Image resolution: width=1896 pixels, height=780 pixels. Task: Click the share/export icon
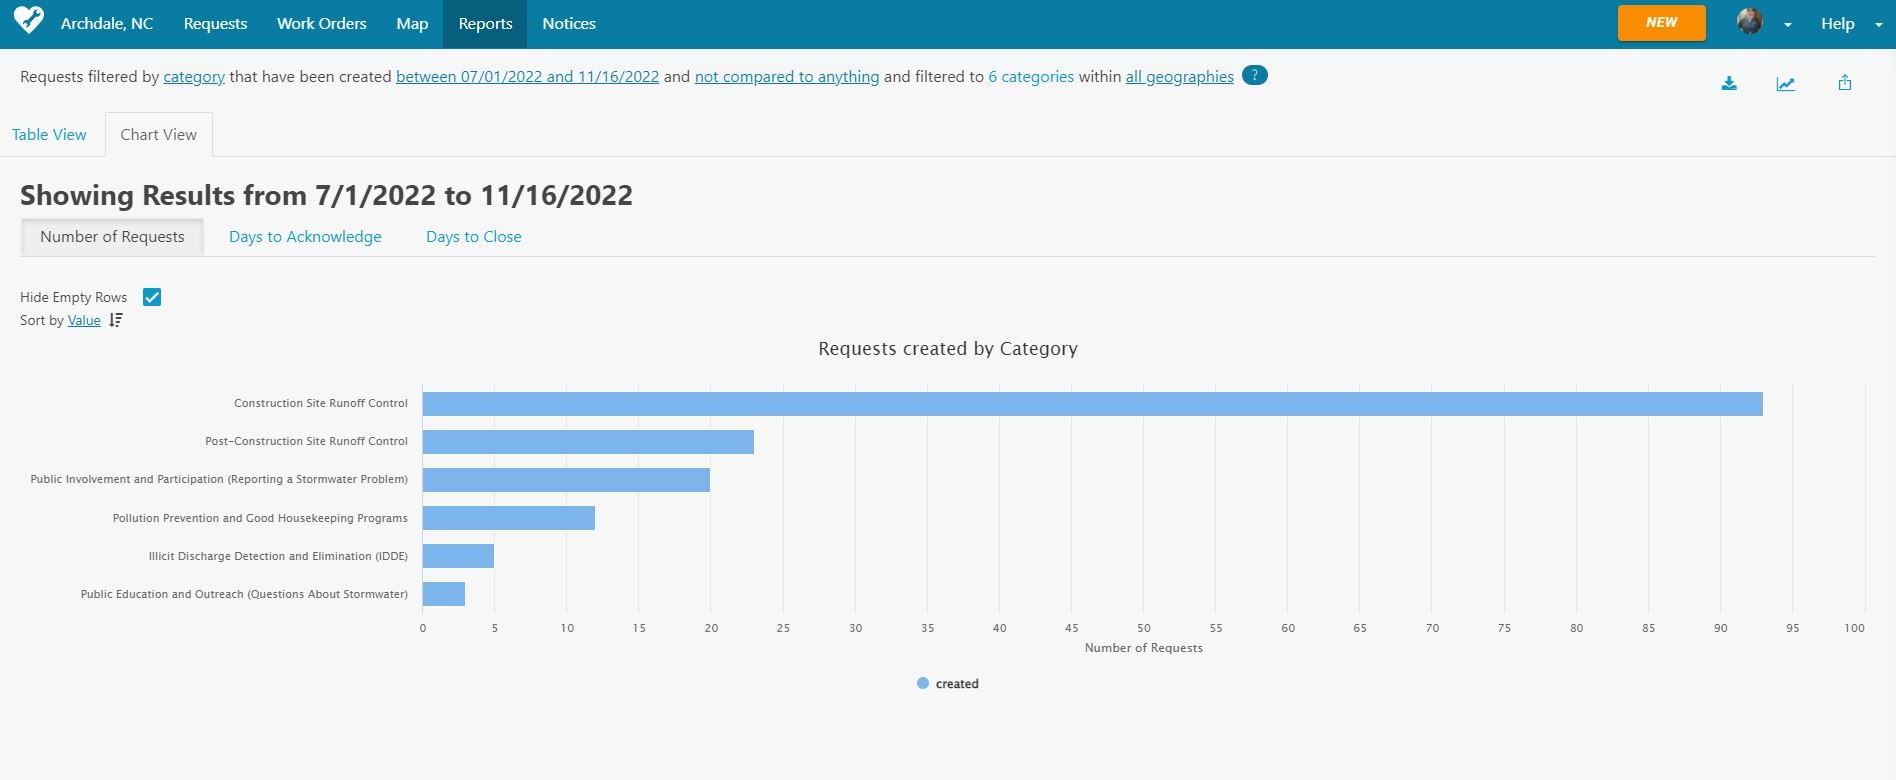click(x=1845, y=83)
